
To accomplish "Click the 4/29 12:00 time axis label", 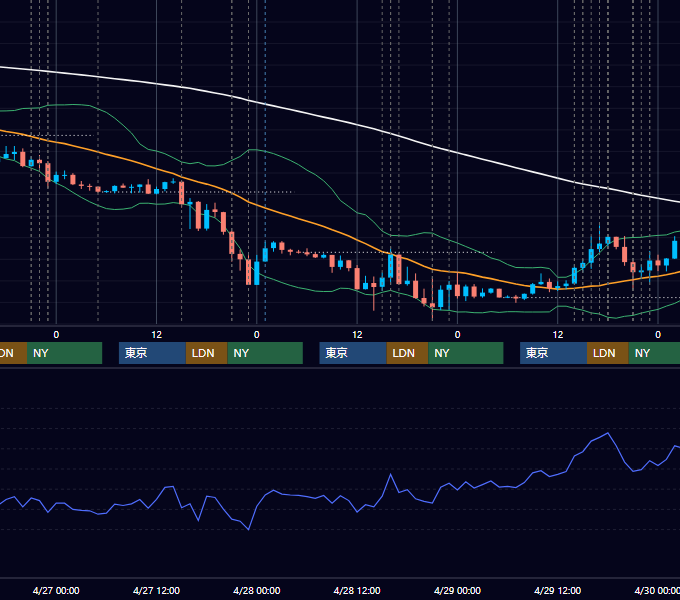I will (558, 590).
